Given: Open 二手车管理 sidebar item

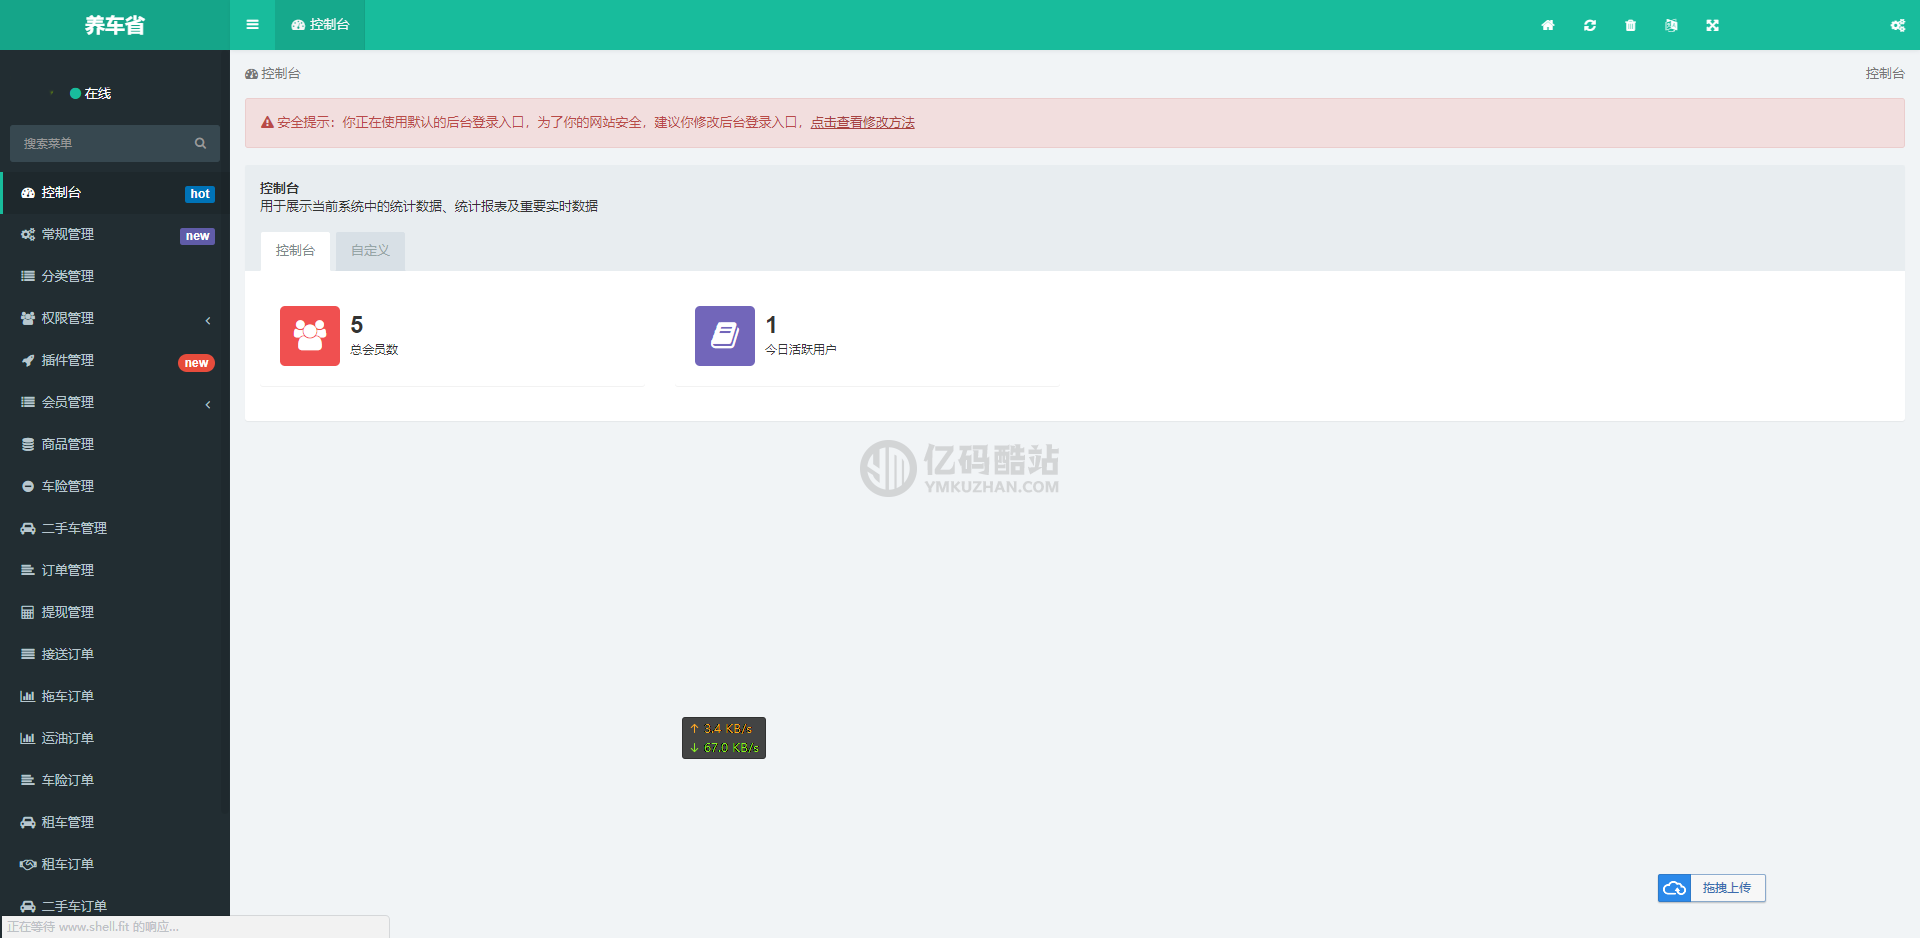Looking at the screenshot, I should [x=115, y=529].
